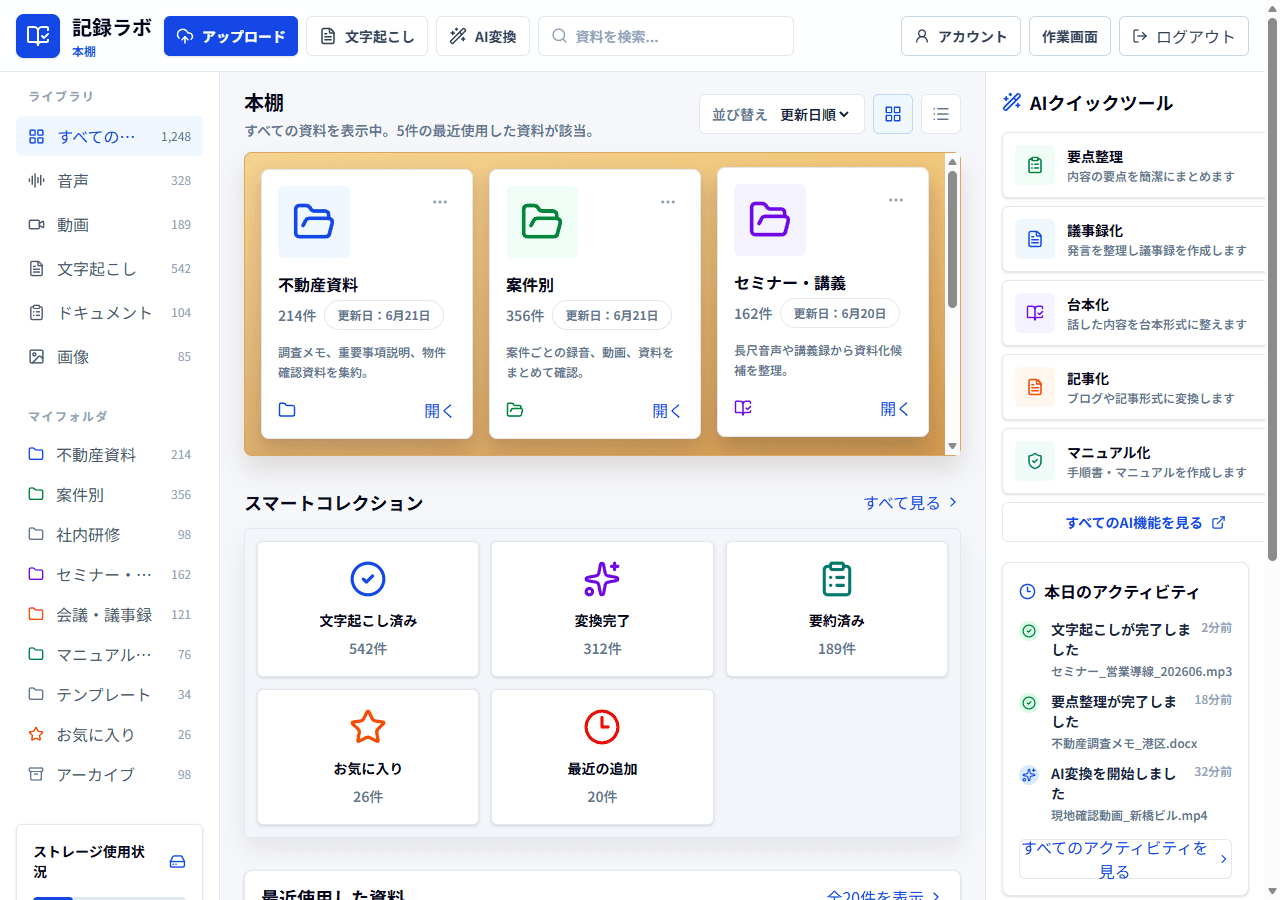
Task: Expand 全20件を表示 recent materials
Action: (x=884, y=896)
